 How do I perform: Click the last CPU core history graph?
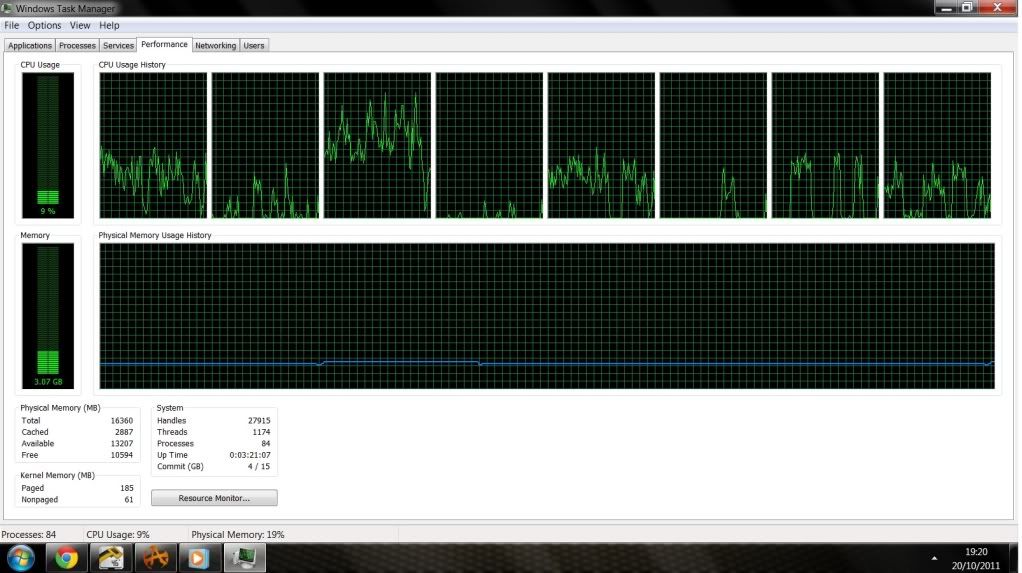click(937, 145)
